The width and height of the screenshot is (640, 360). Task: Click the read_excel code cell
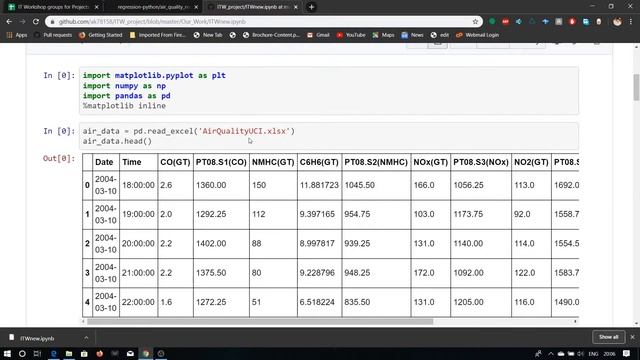point(329,136)
